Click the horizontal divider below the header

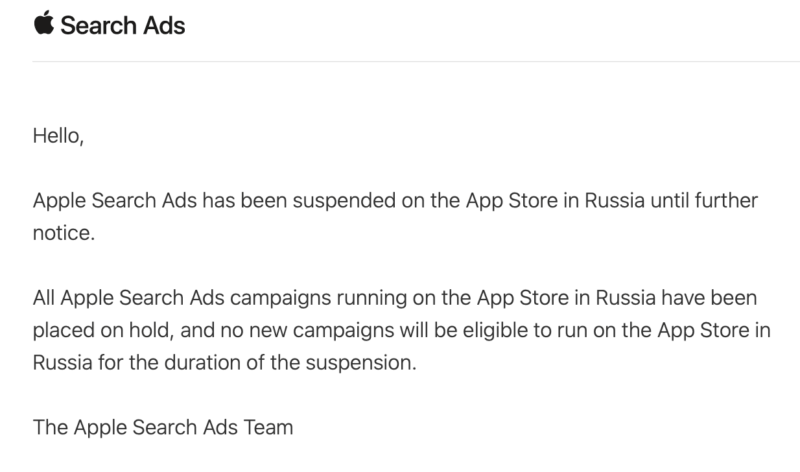[x=416, y=62]
